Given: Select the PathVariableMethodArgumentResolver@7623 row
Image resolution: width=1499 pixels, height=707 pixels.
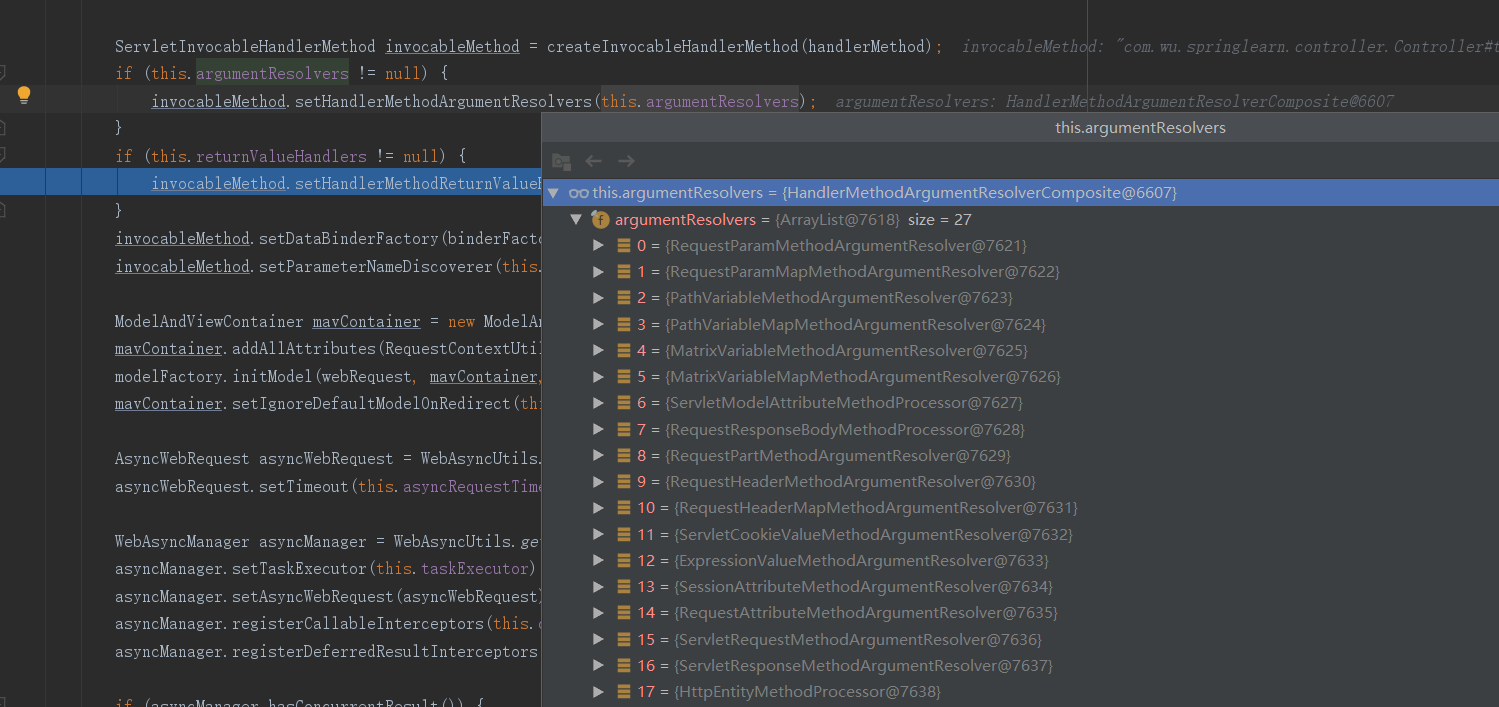Looking at the screenshot, I should [1021, 298].
